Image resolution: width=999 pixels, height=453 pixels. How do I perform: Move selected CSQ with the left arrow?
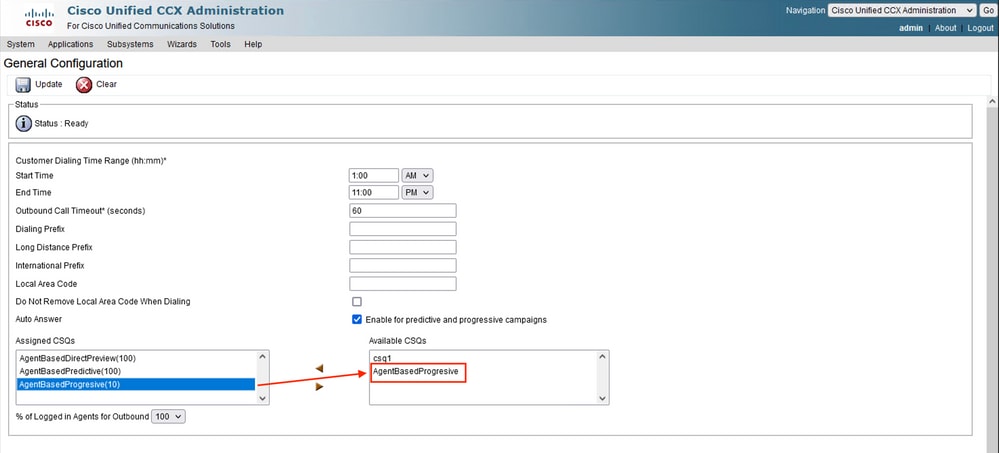[x=319, y=369]
